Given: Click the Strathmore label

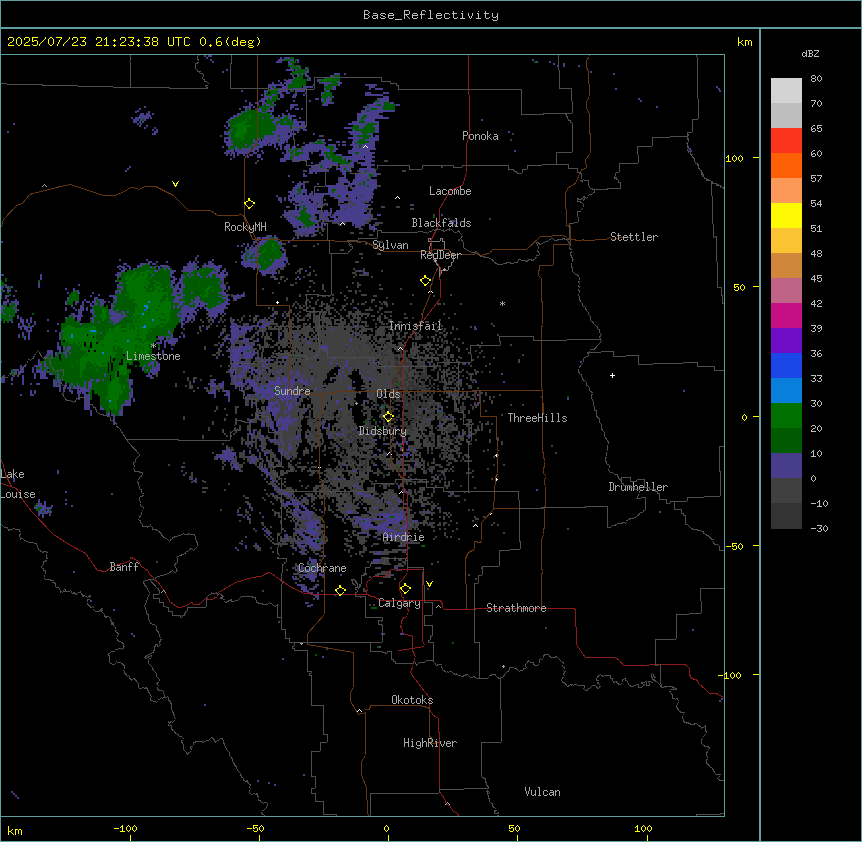Looking at the screenshot, I should pos(516,608).
